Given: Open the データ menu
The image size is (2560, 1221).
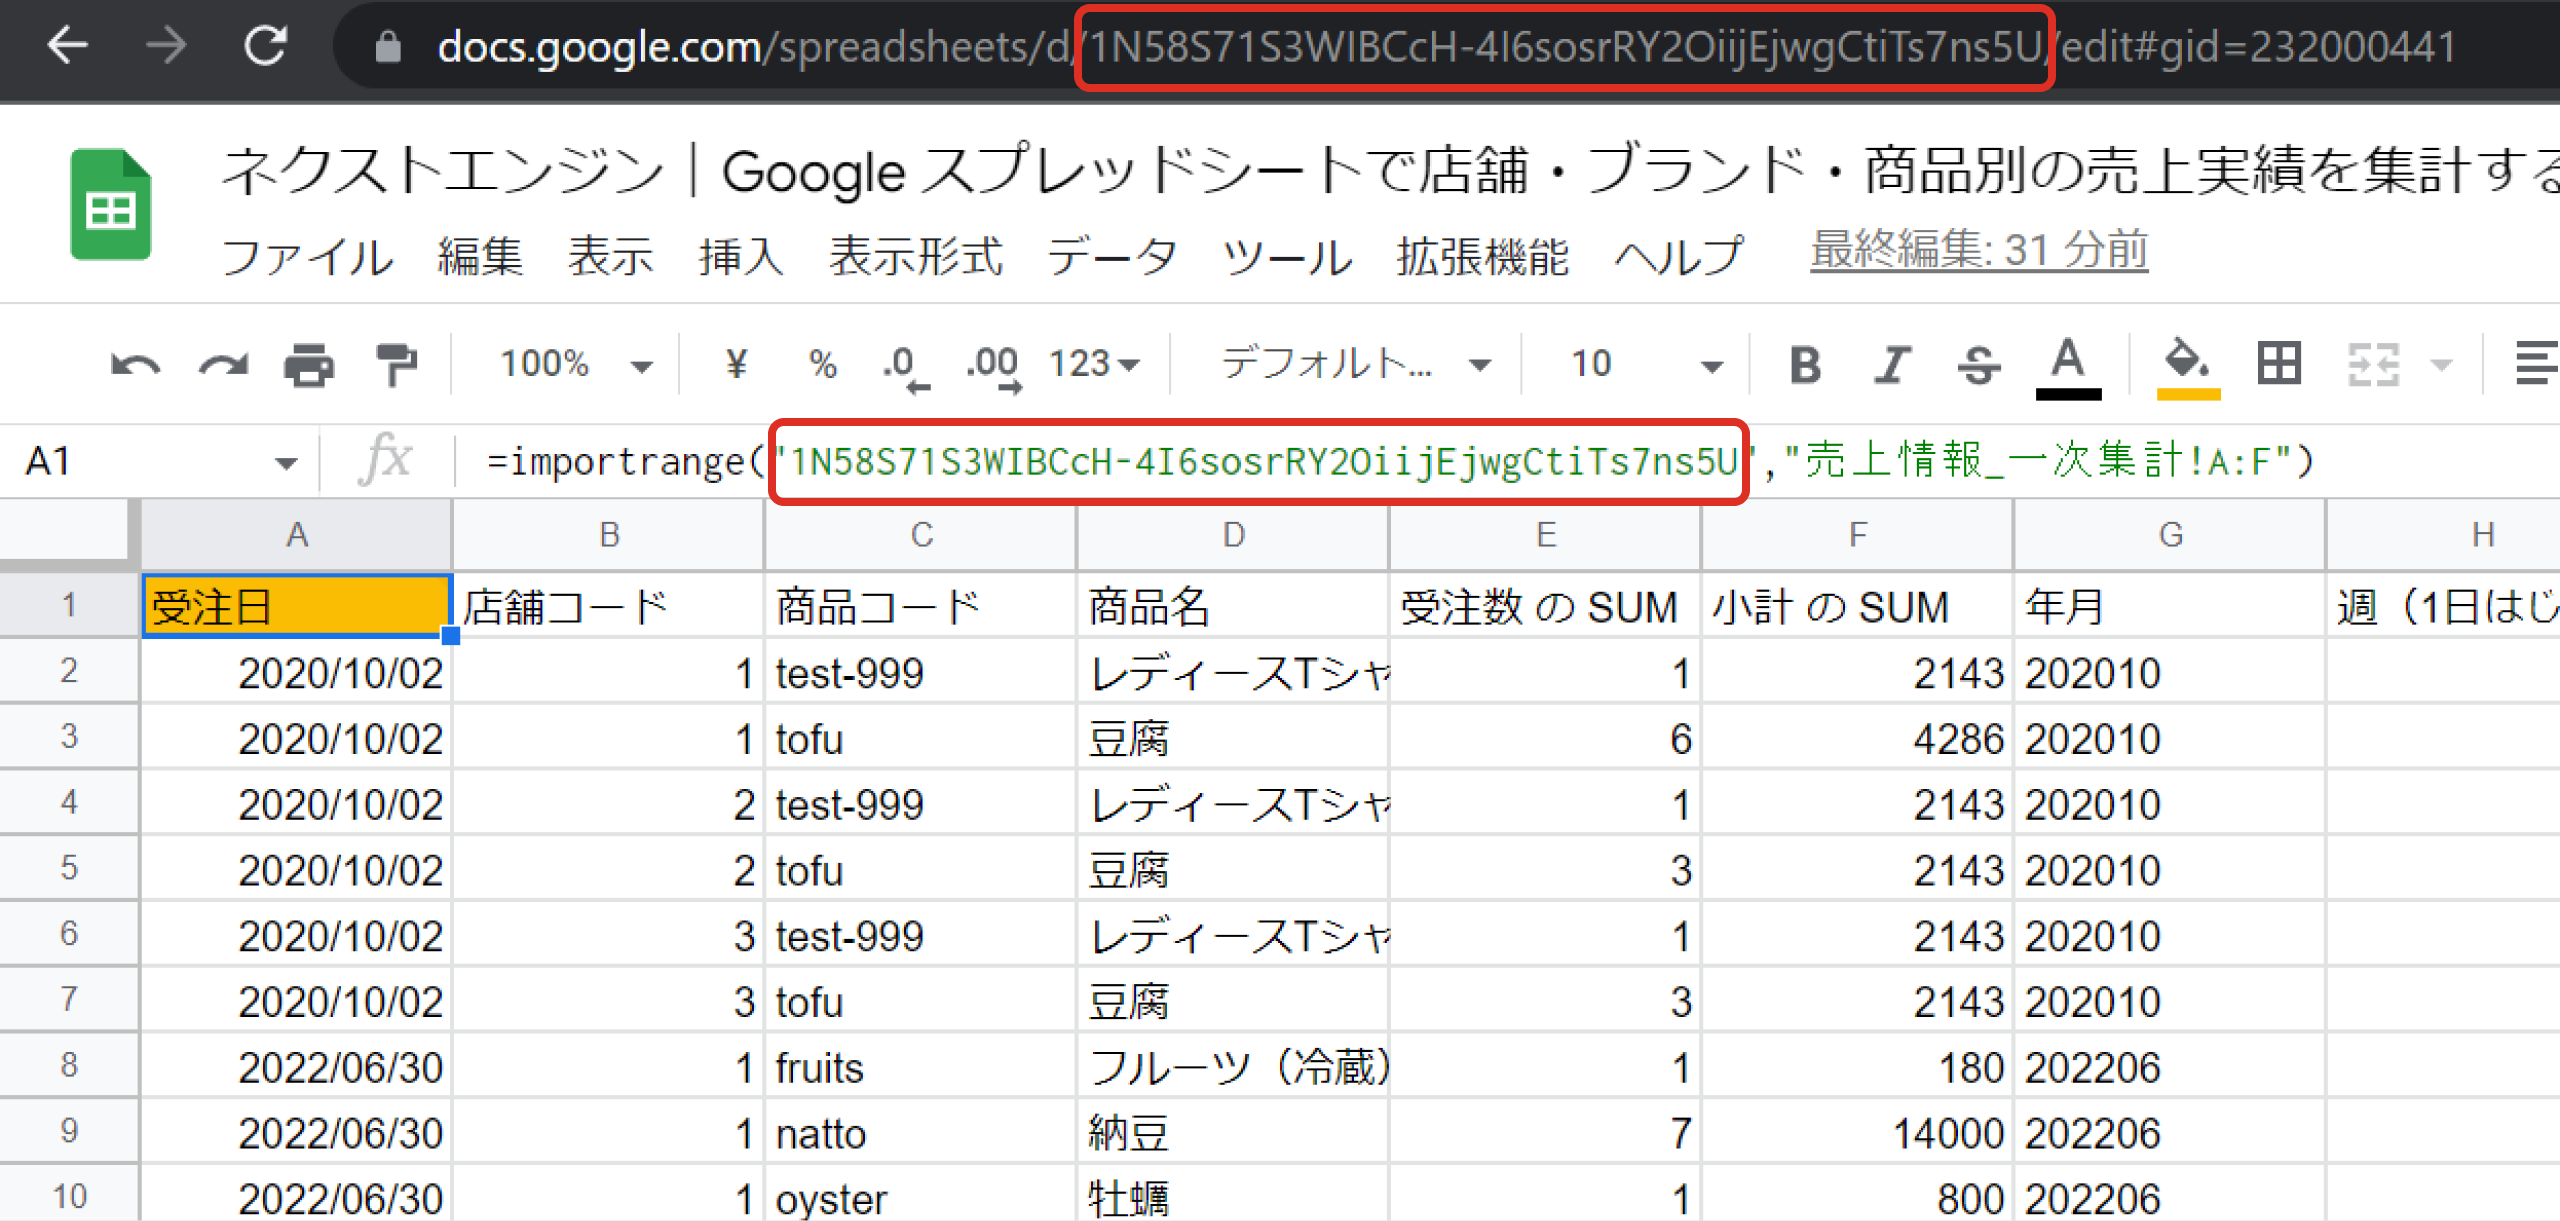Looking at the screenshot, I should [x=1111, y=257].
